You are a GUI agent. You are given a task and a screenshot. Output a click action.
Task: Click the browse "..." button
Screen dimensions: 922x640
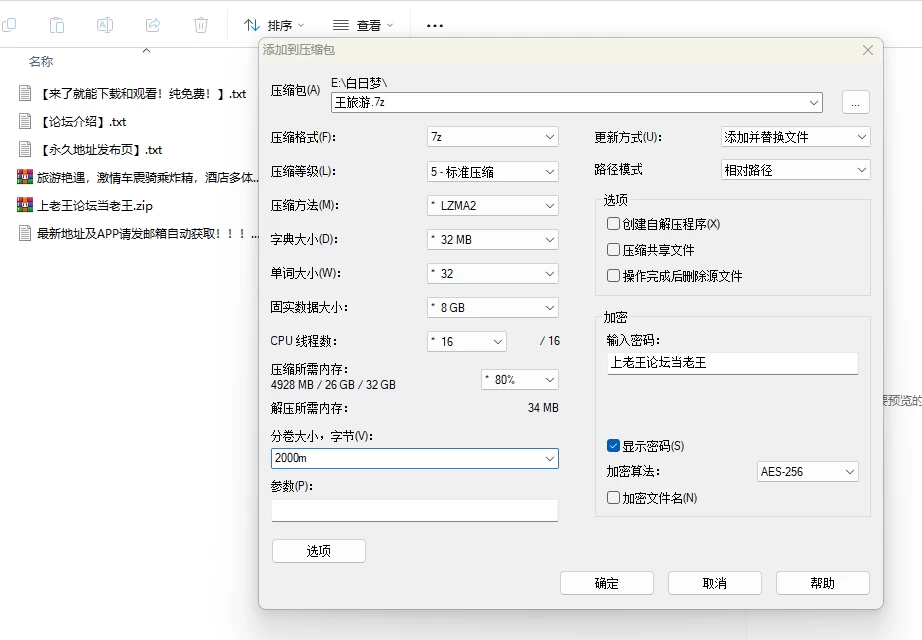coord(856,102)
